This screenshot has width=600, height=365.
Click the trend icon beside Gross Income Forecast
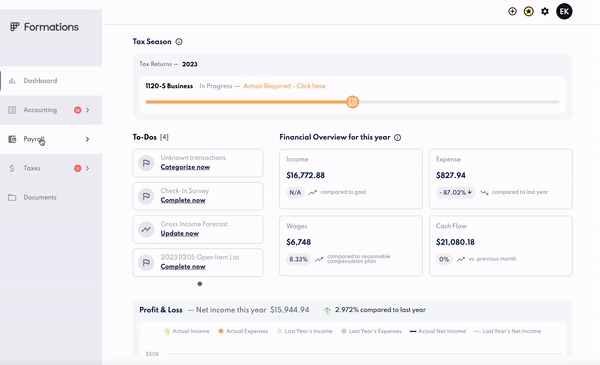146,230
